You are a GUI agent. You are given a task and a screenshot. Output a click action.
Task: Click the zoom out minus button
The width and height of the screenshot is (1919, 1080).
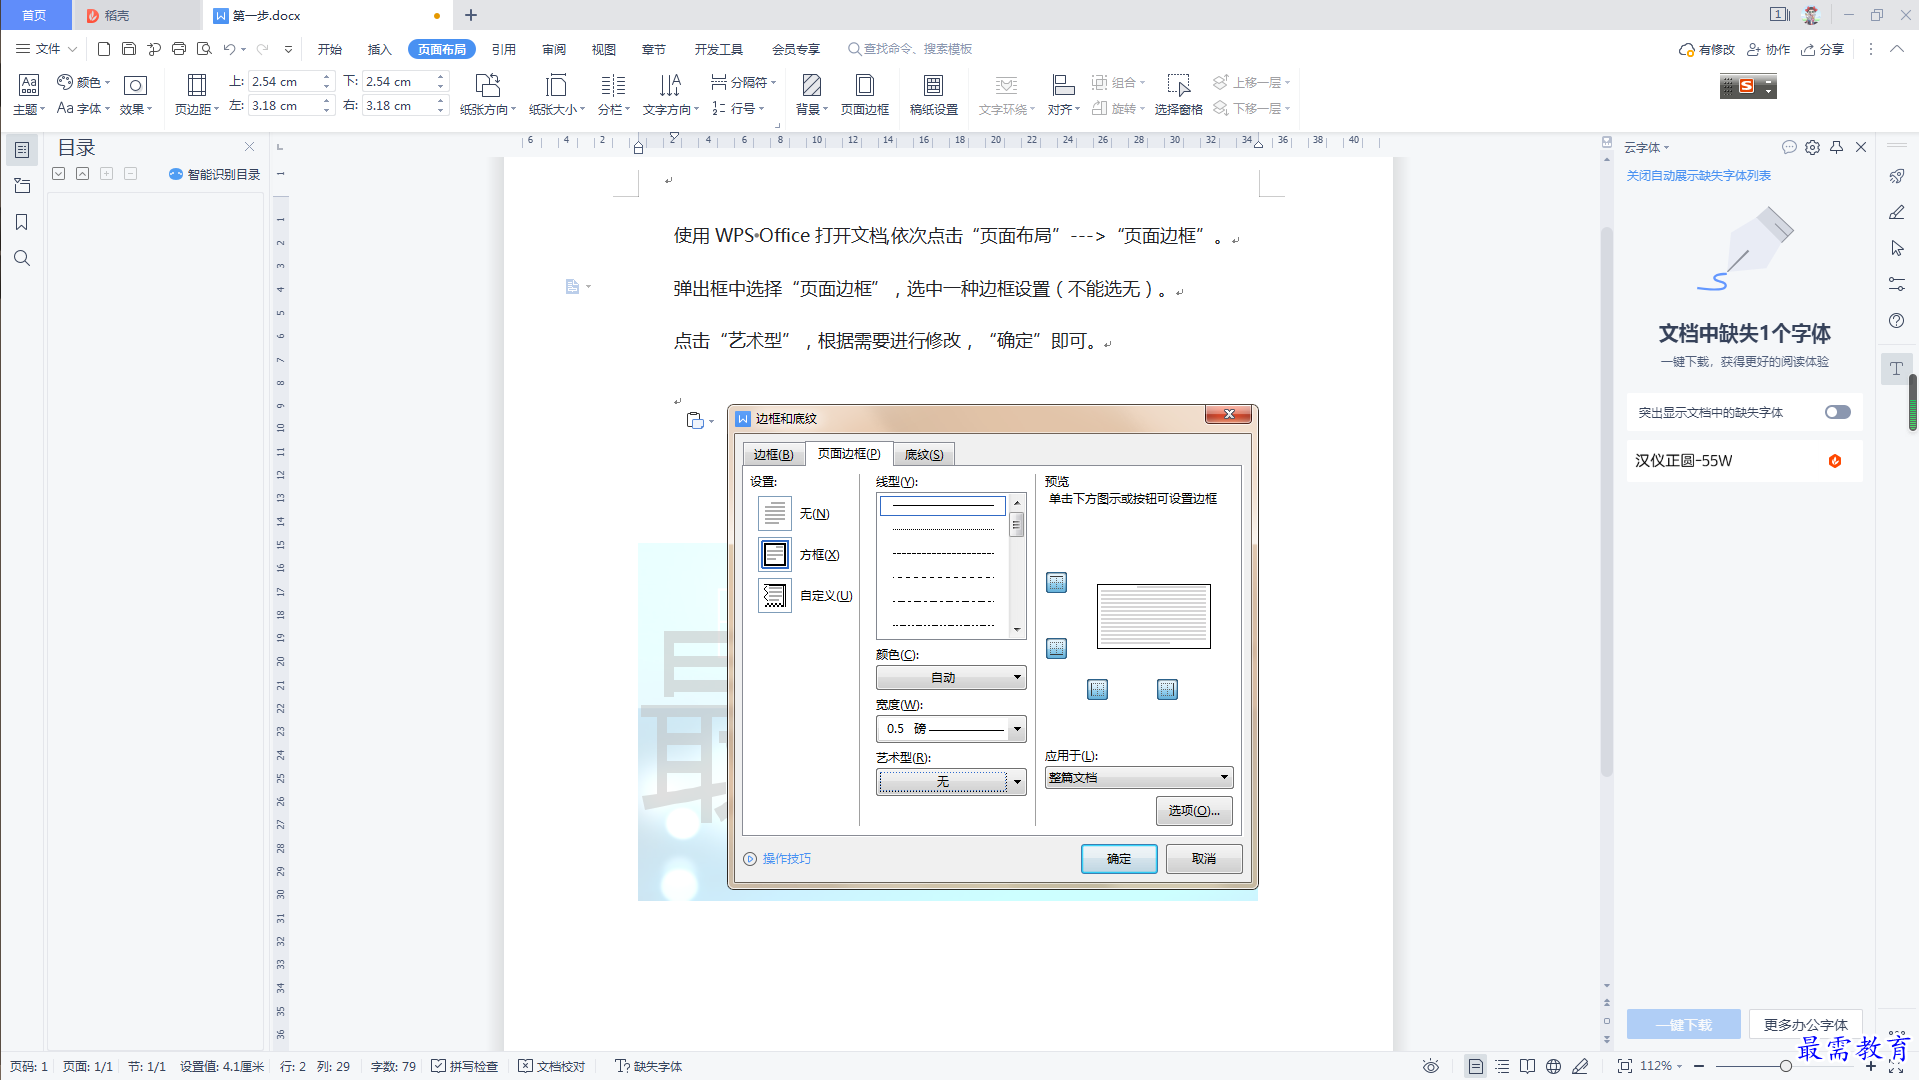click(1699, 1066)
